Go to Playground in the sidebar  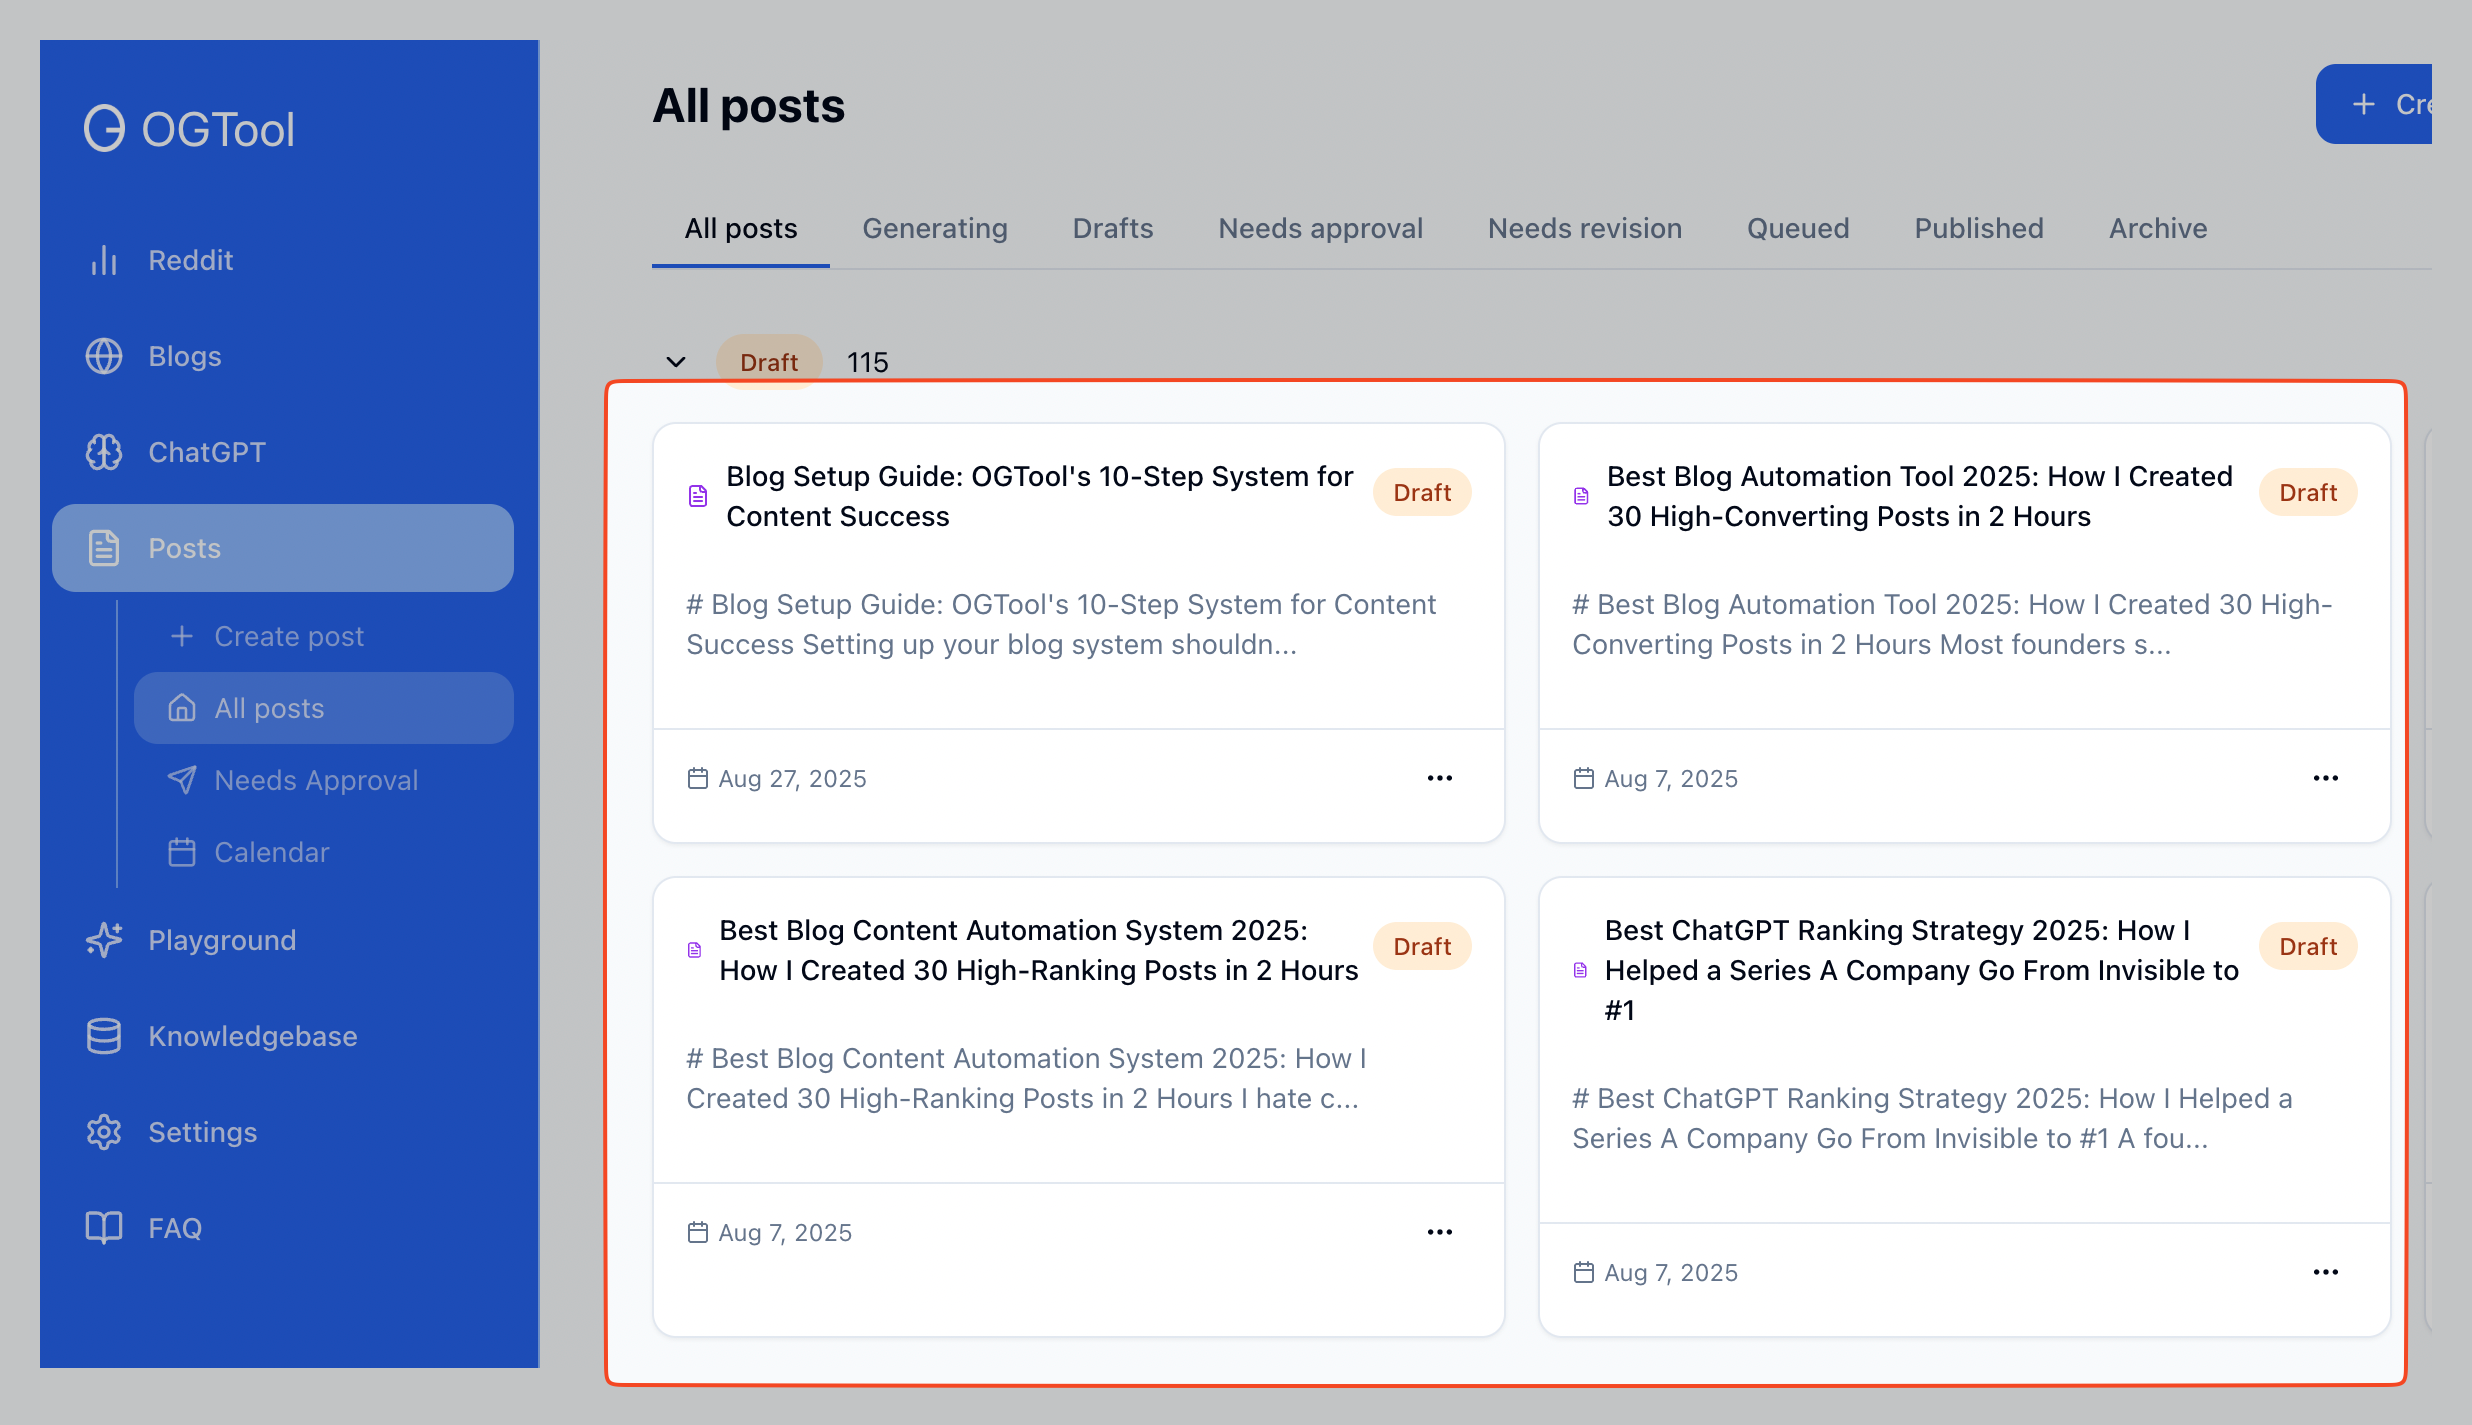[283, 940]
